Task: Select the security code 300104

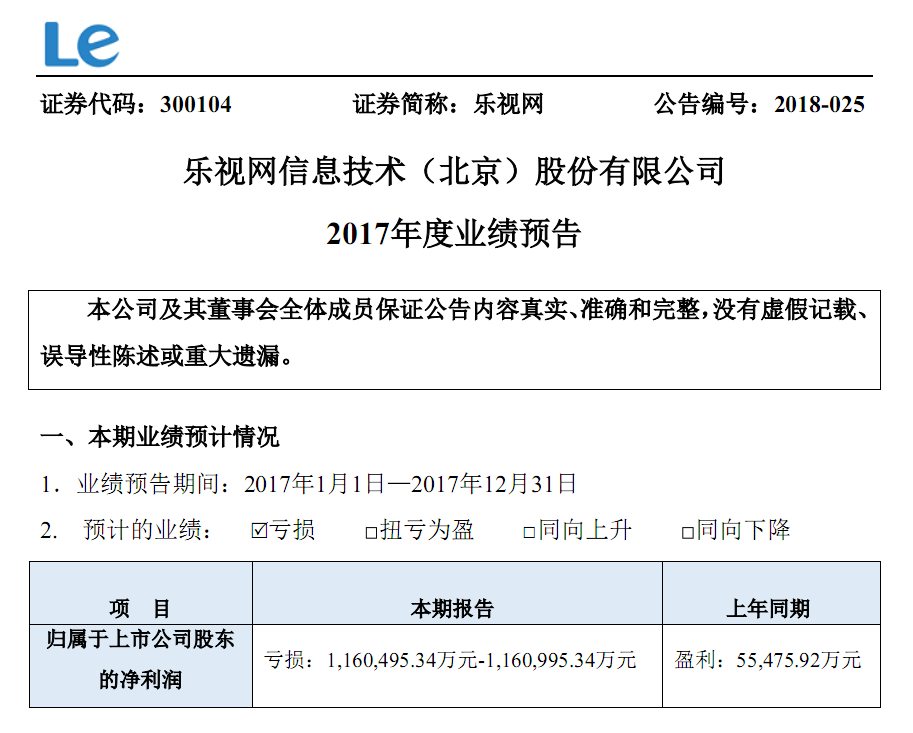Action: (196, 105)
